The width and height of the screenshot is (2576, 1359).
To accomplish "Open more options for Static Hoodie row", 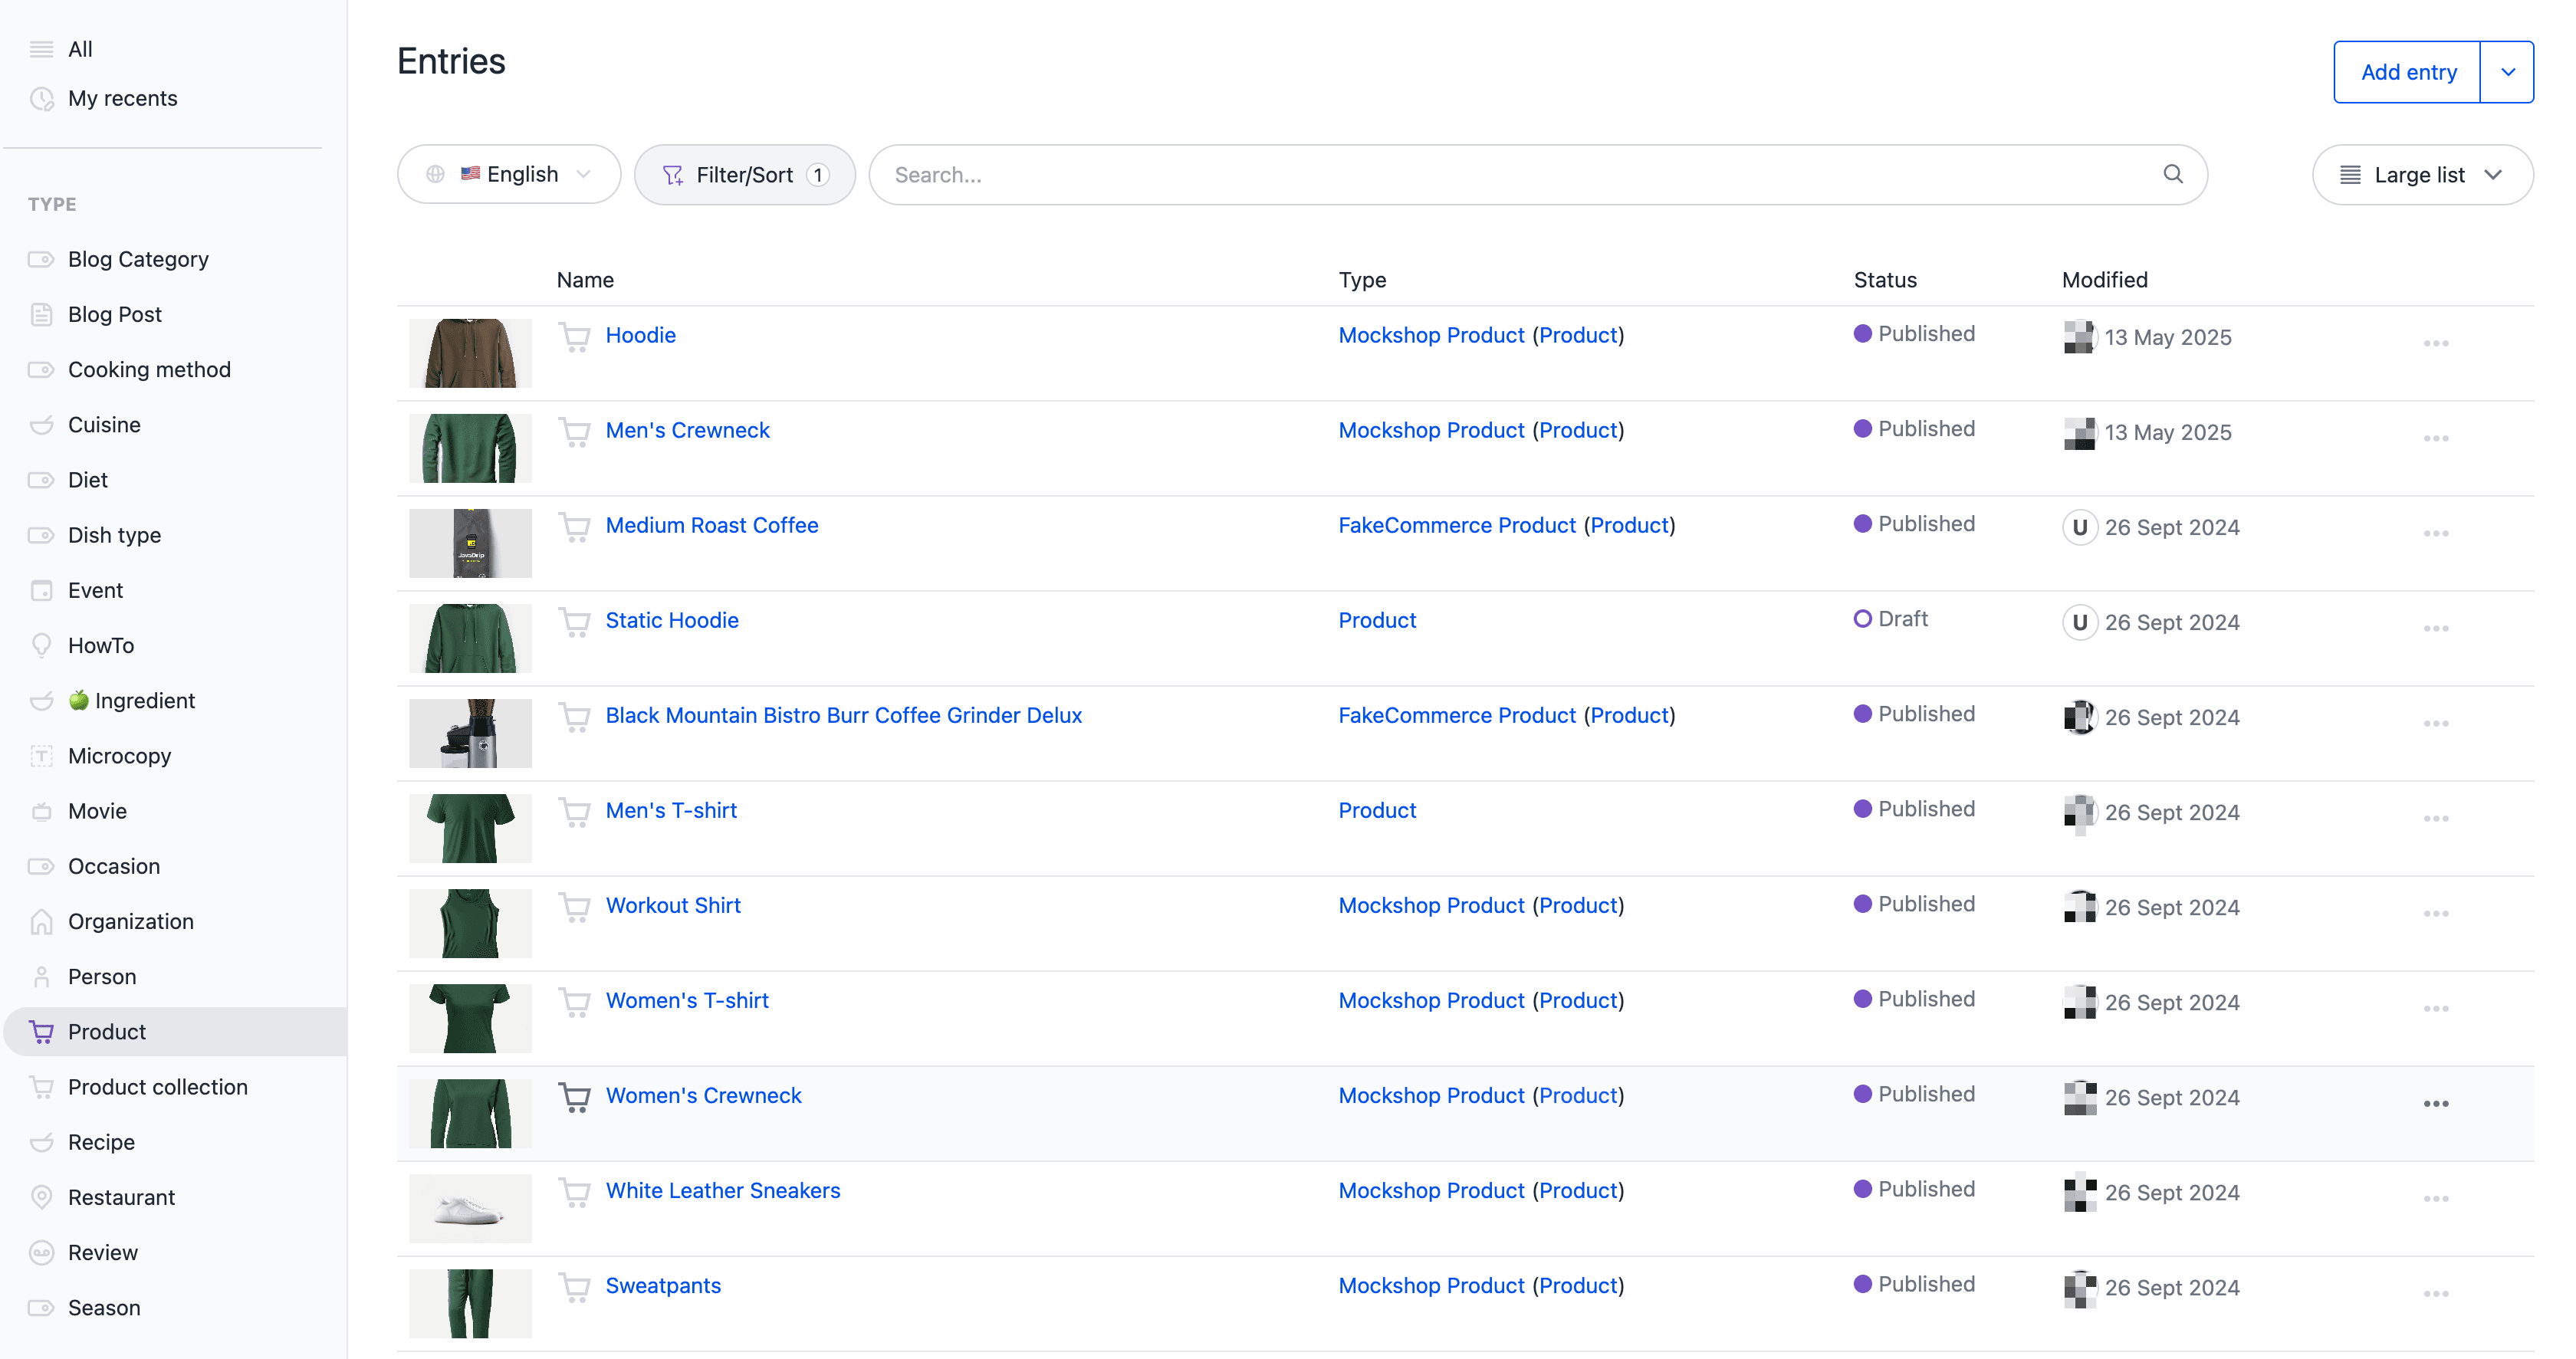I will [x=2435, y=628].
